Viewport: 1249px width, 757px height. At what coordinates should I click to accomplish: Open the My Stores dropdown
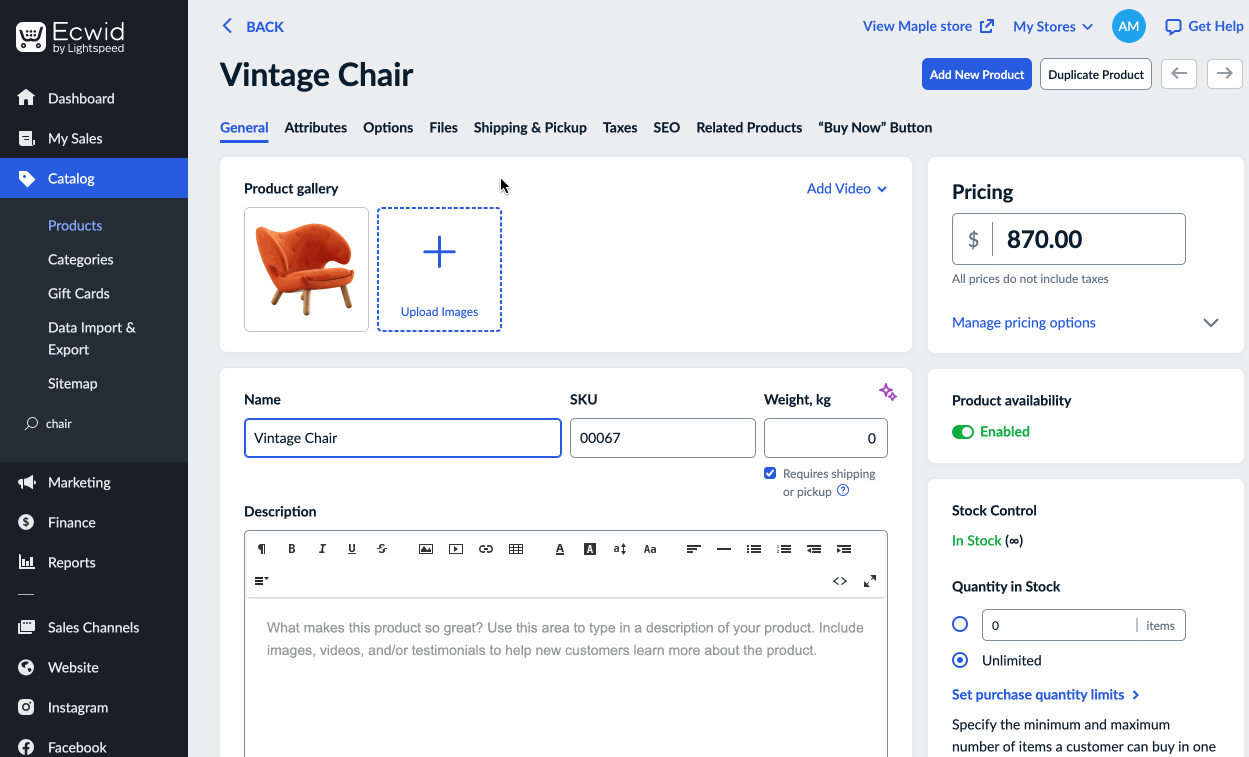coord(1053,27)
